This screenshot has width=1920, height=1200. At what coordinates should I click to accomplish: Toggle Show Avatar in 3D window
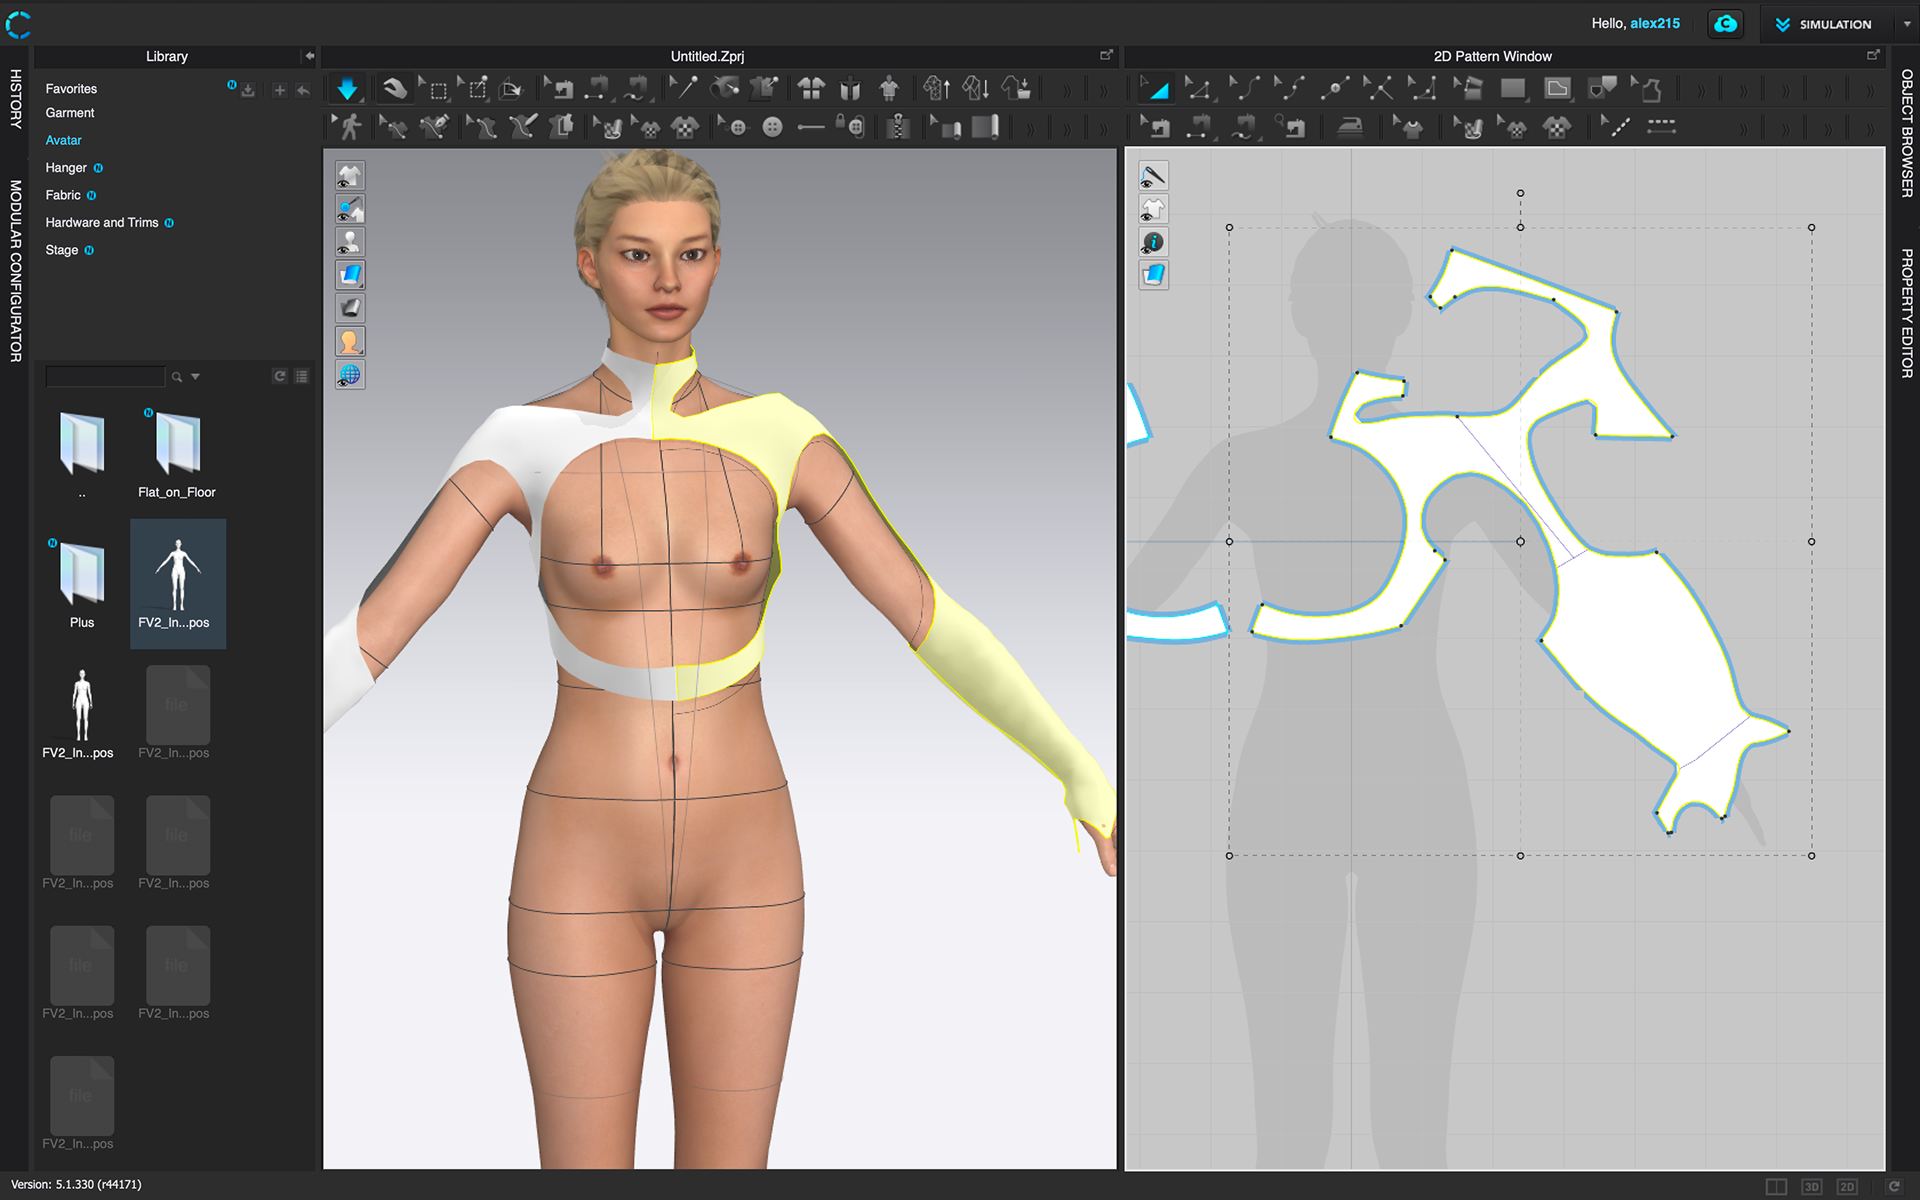pos(349,242)
